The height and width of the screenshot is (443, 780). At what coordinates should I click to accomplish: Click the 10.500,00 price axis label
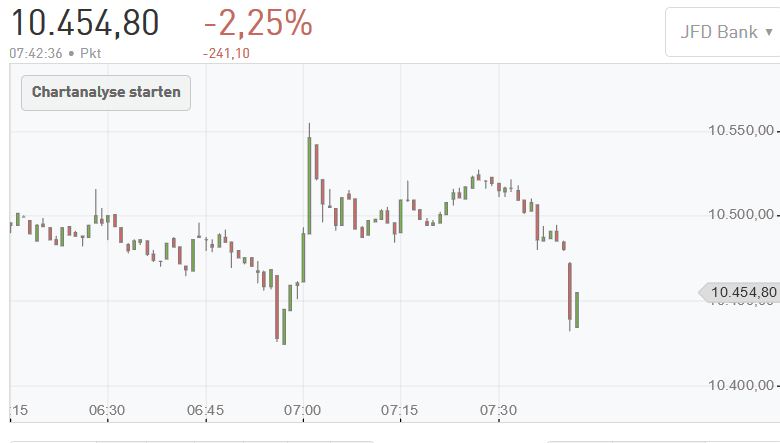[740, 214]
